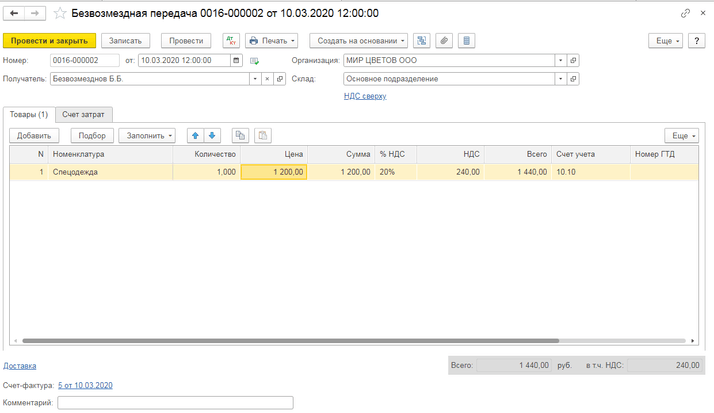Open the Склад dropdown list
714x413 pixels.
tap(560, 78)
